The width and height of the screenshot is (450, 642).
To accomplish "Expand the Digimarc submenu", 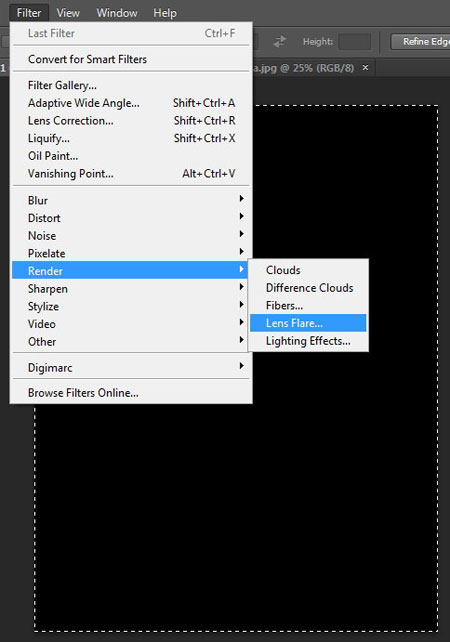I will (x=131, y=367).
